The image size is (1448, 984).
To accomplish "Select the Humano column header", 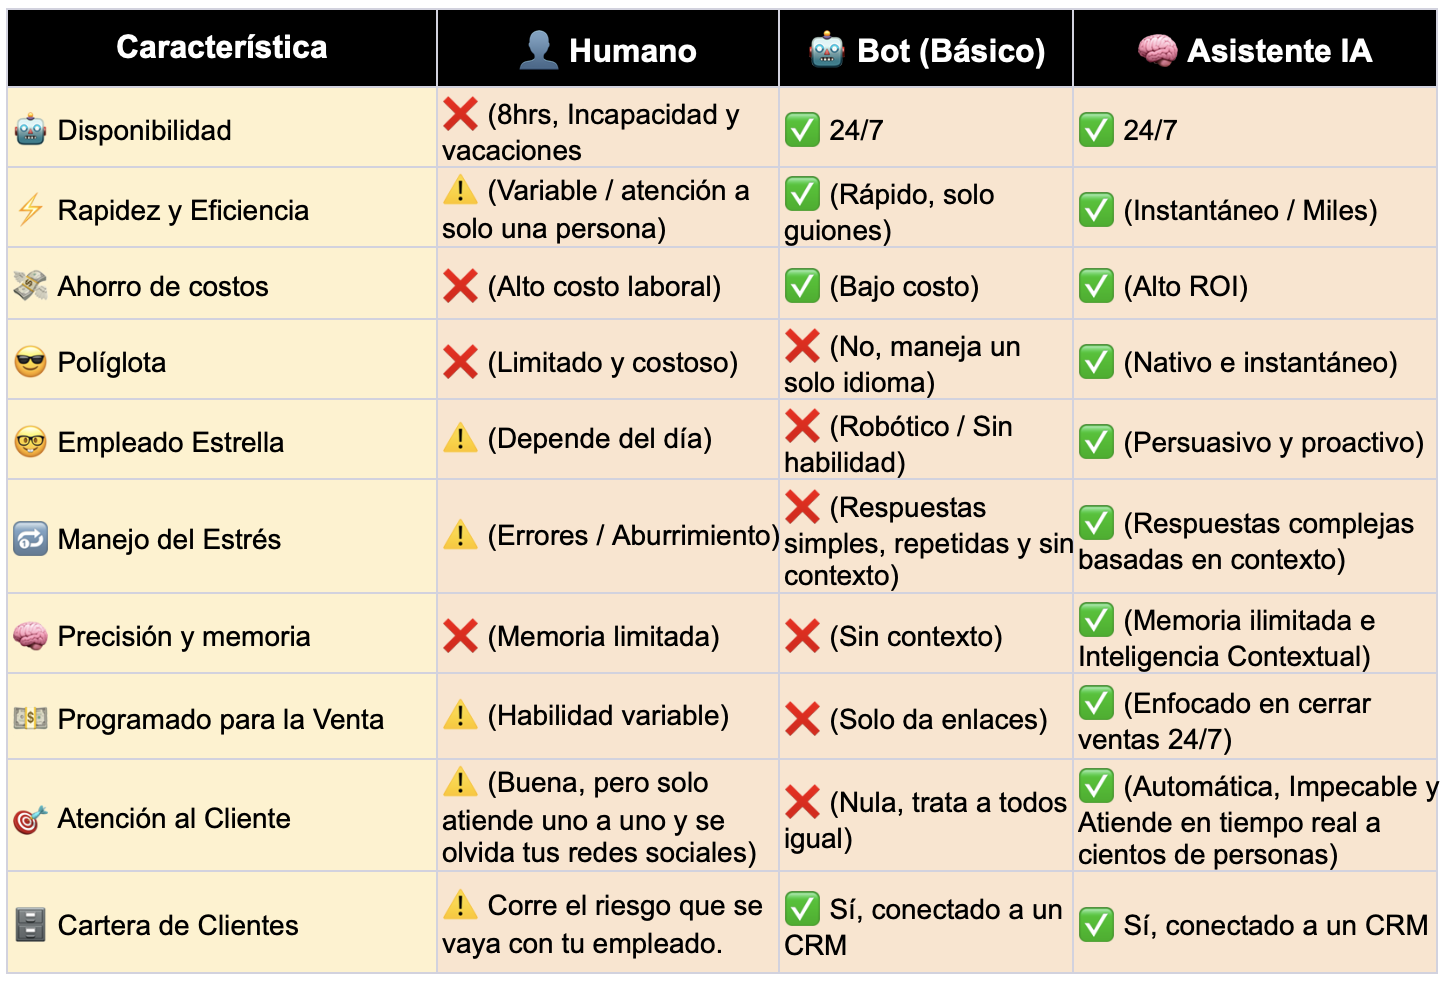I will click(608, 50).
